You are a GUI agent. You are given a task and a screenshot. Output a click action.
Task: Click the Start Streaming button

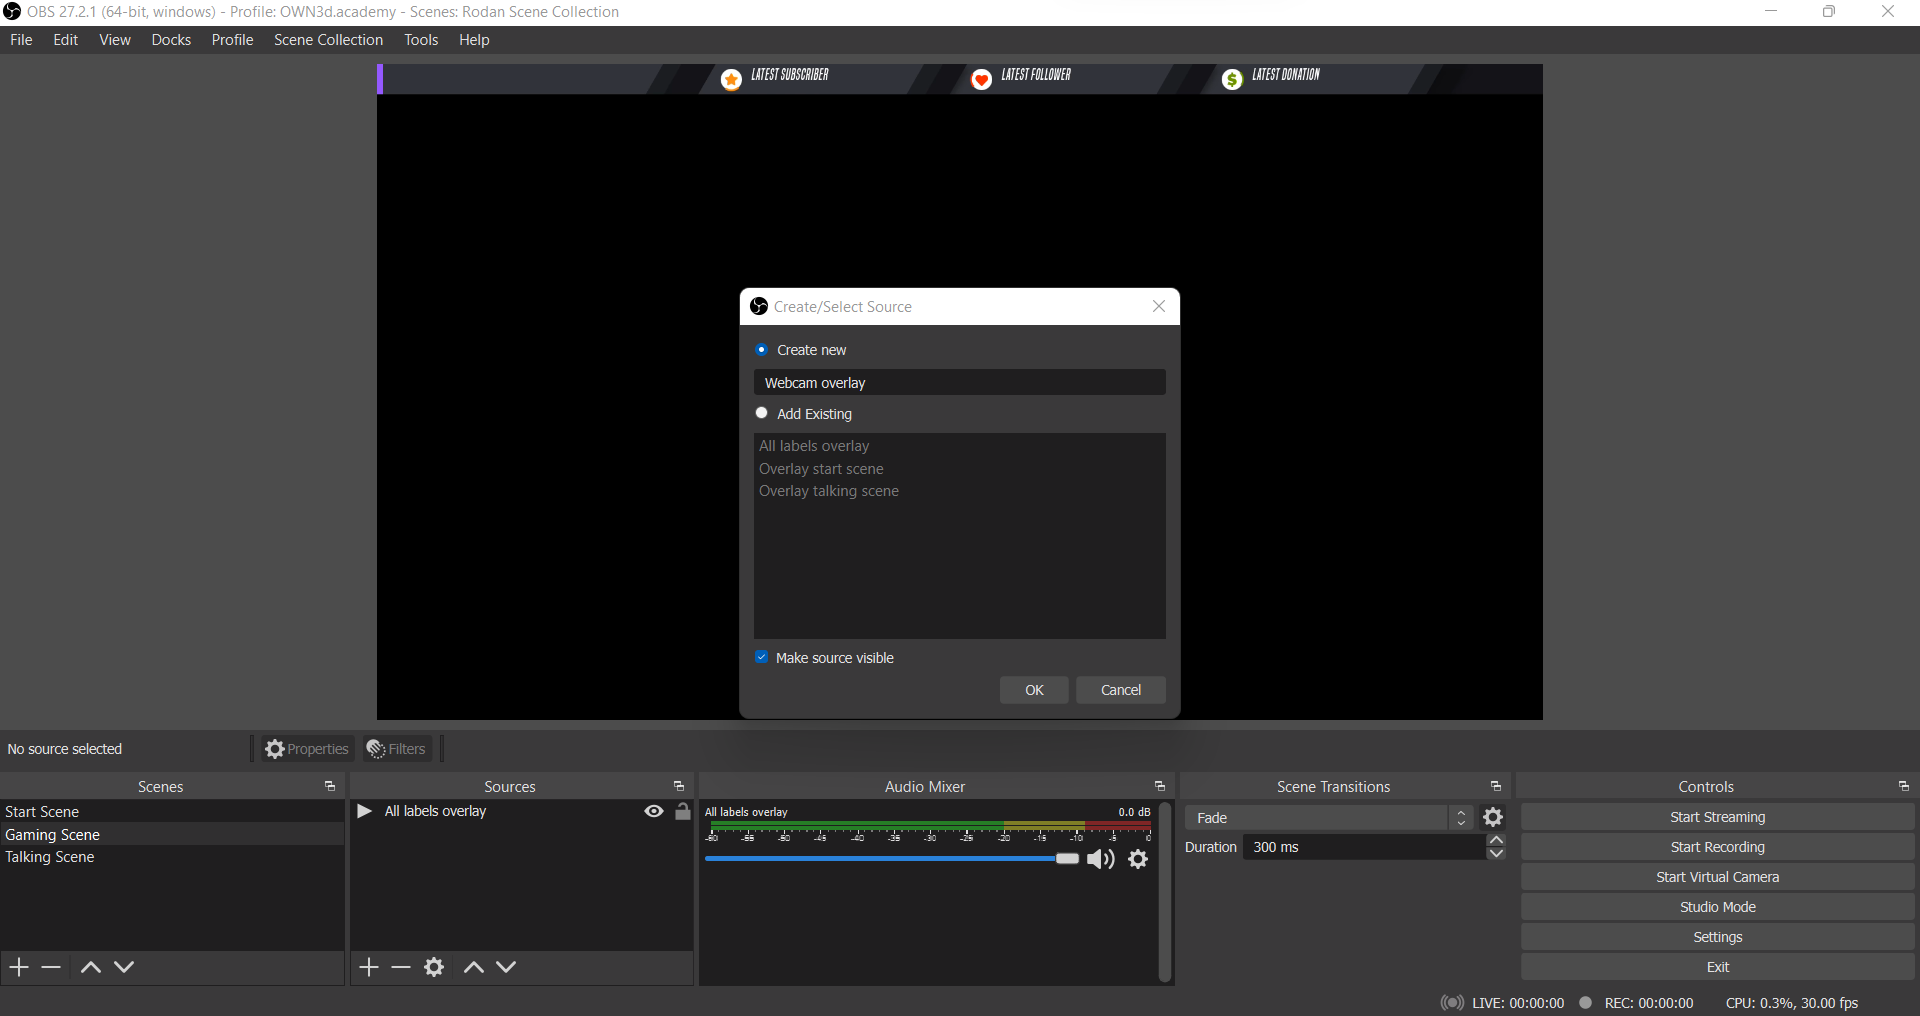click(x=1717, y=817)
